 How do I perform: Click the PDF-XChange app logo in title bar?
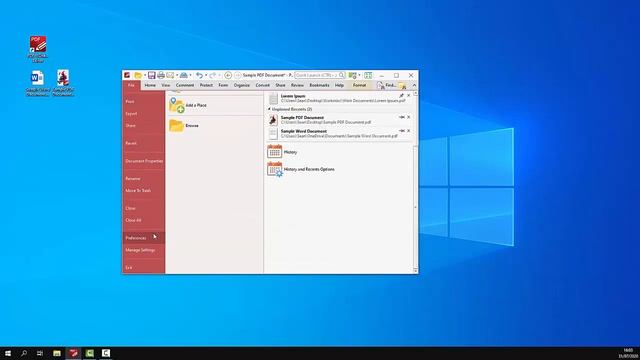click(127, 75)
